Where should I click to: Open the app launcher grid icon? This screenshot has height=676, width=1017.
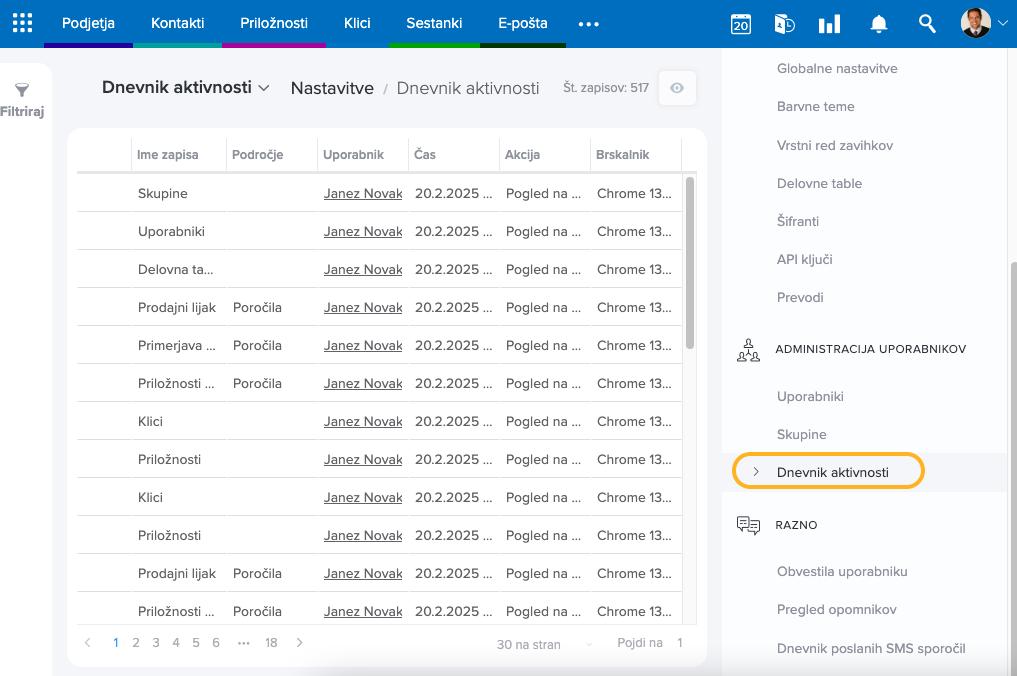(22, 23)
